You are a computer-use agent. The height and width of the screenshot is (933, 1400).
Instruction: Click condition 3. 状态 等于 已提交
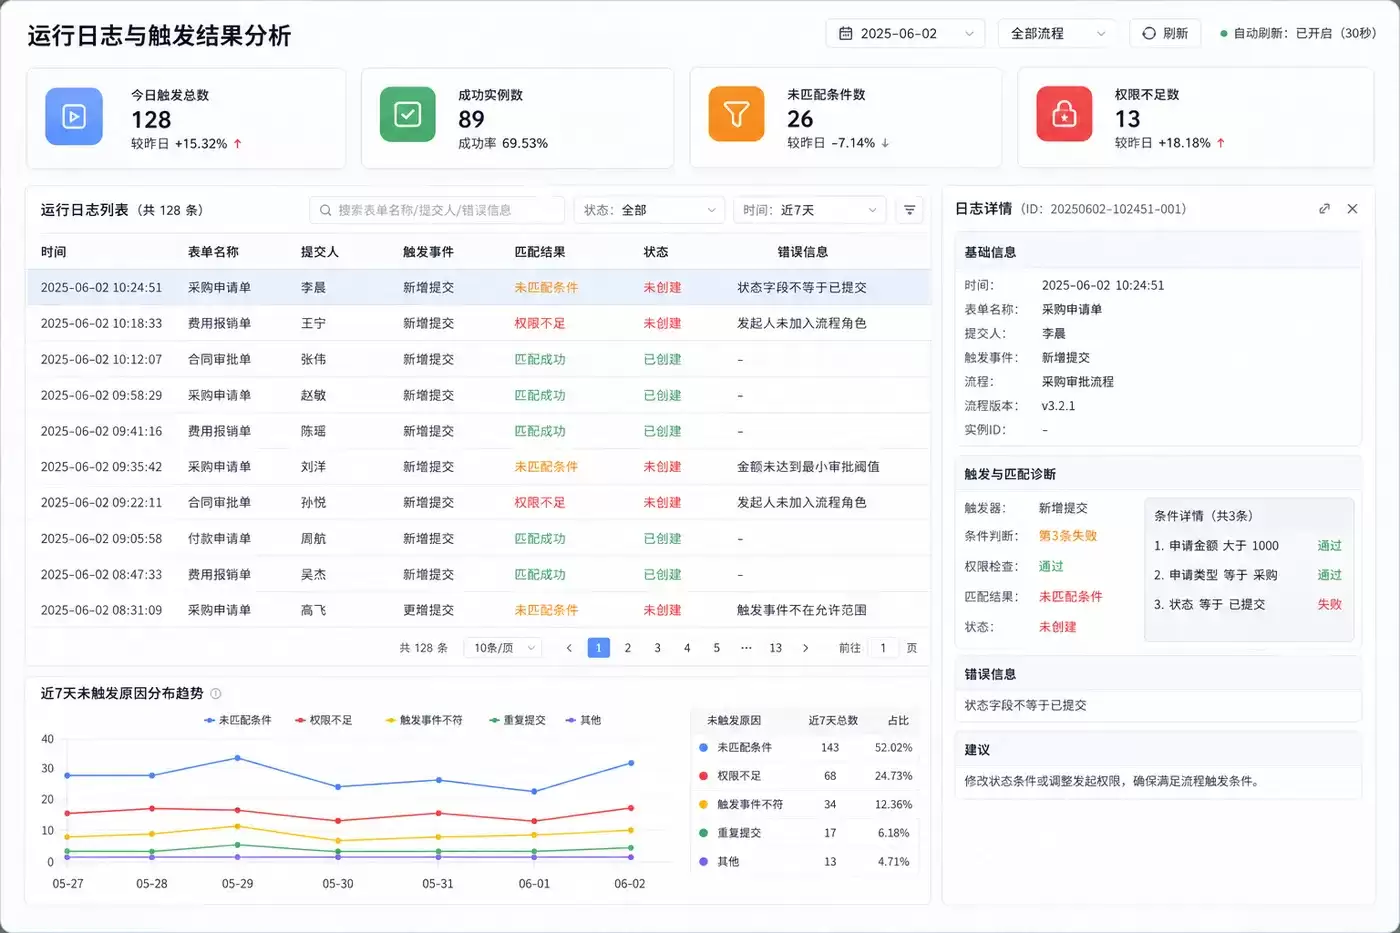pyautogui.click(x=1209, y=604)
